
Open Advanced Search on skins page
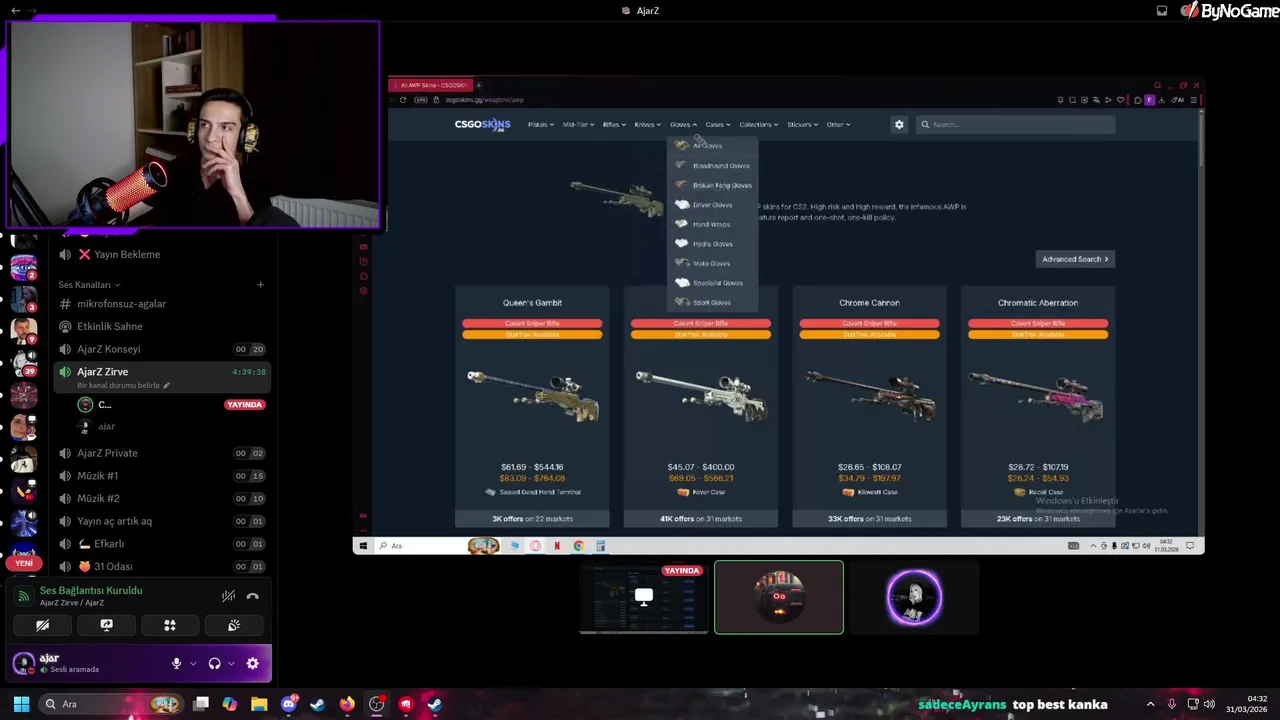pyautogui.click(x=1075, y=259)
